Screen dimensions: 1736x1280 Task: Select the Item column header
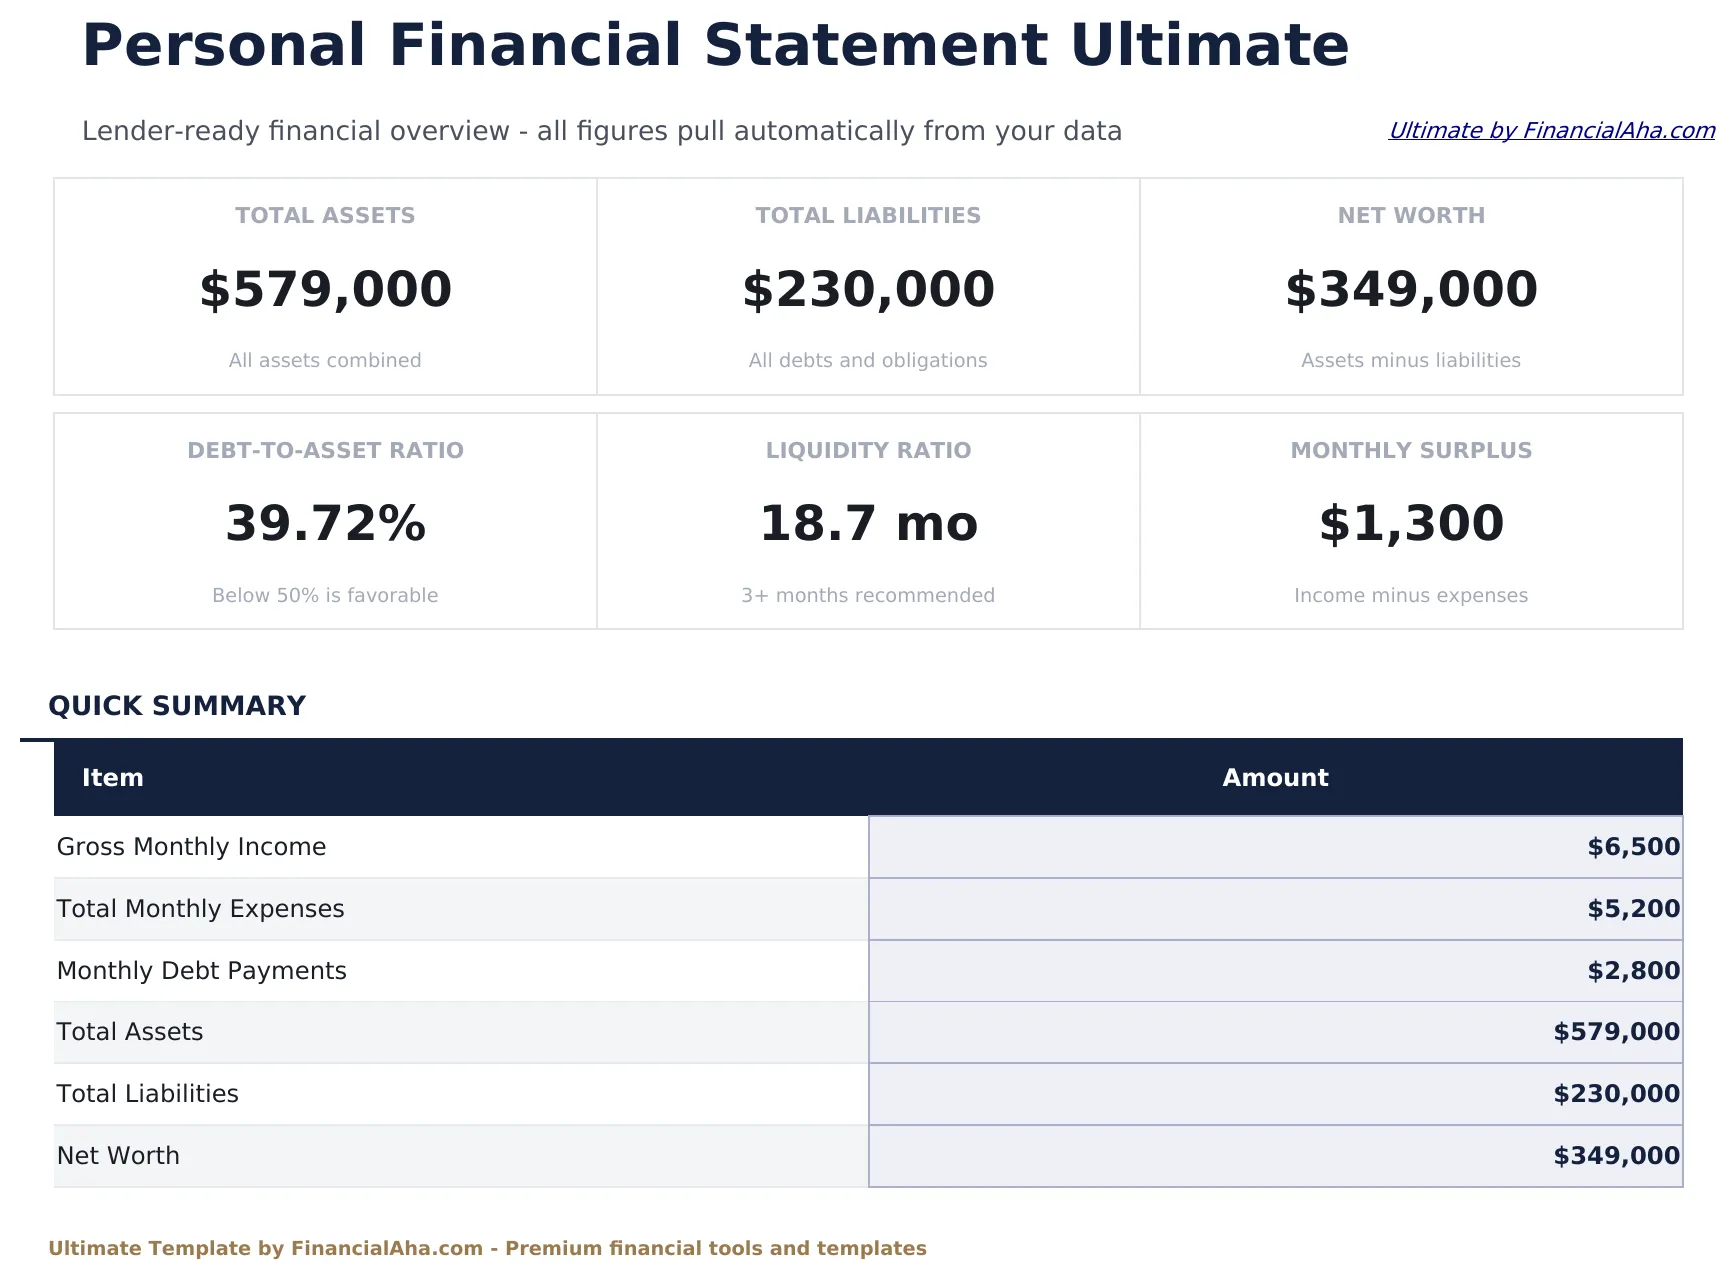click(x=113, y=778)
